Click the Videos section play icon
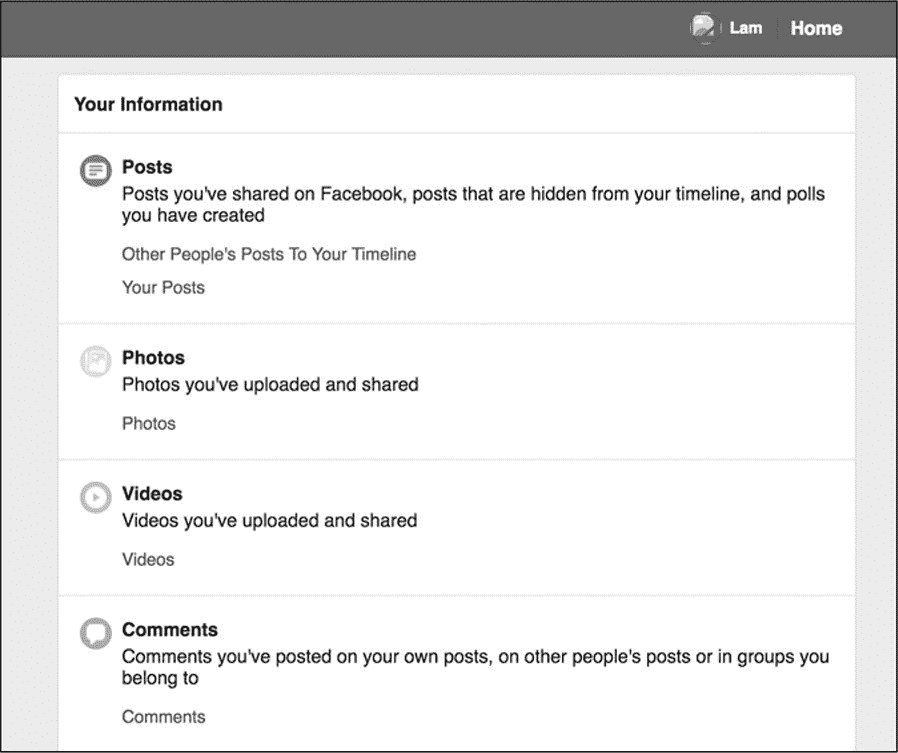This screenshot has width=898, height=753. coord(96,497)
